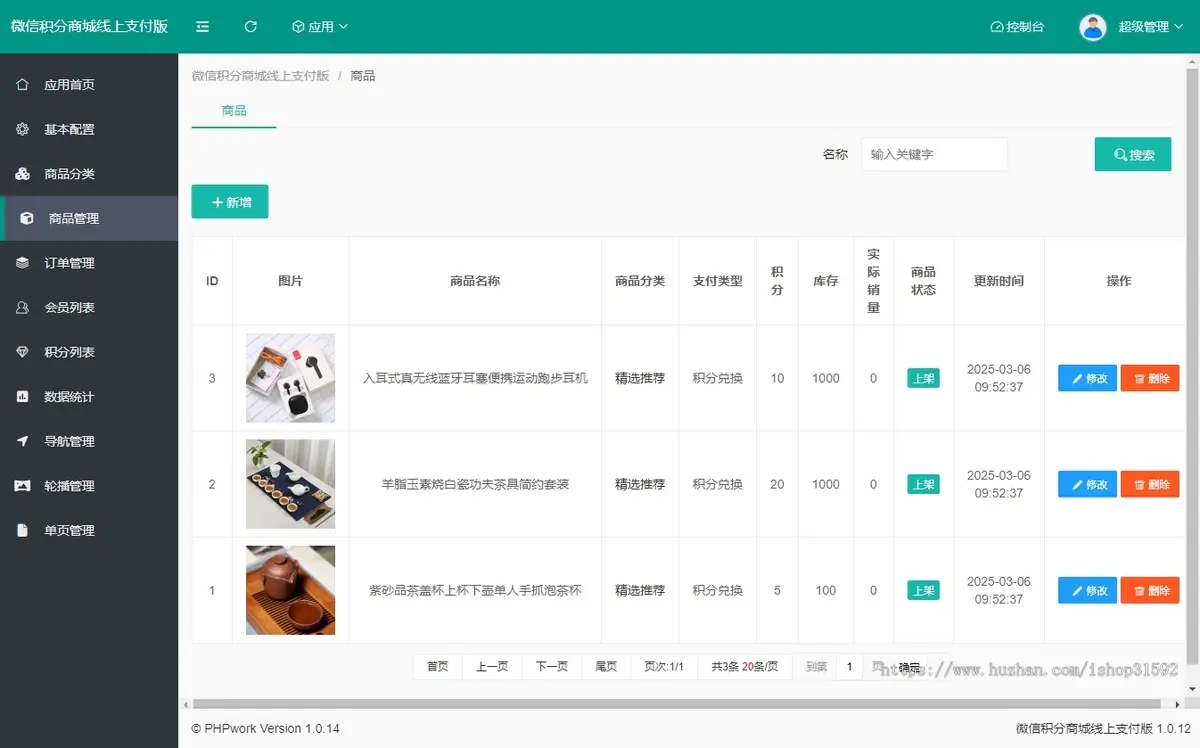The image size is (1200, 748).
Task: Click product name 羊脂玉素烧白瓷功夫茶具简约套装
Action: 475,484
